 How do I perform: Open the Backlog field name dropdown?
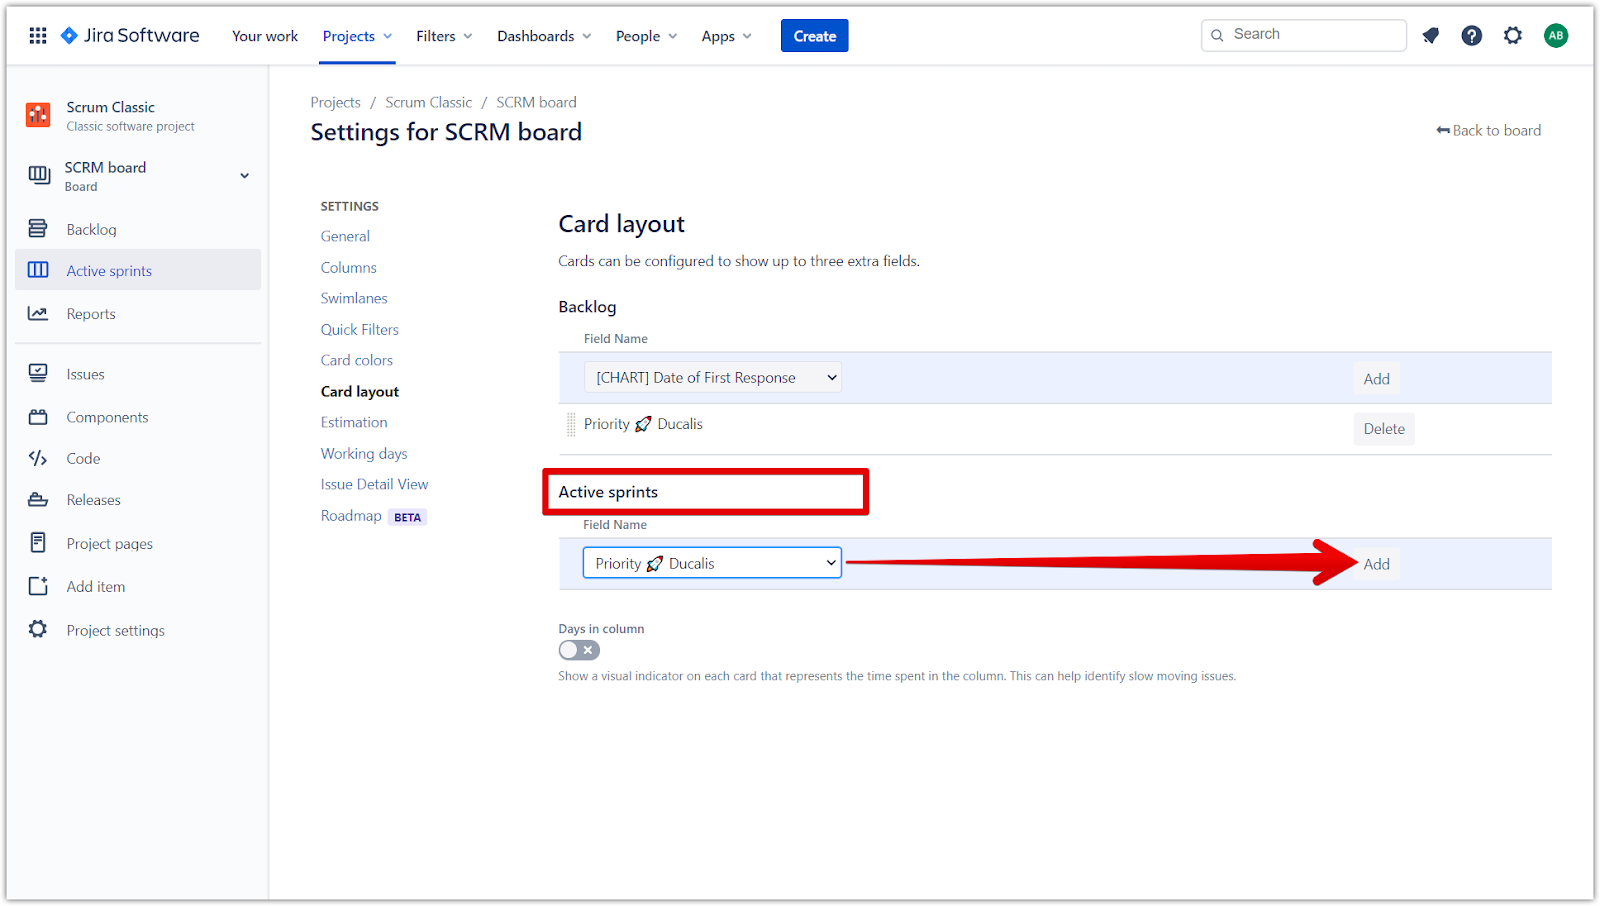pos(713,378)
